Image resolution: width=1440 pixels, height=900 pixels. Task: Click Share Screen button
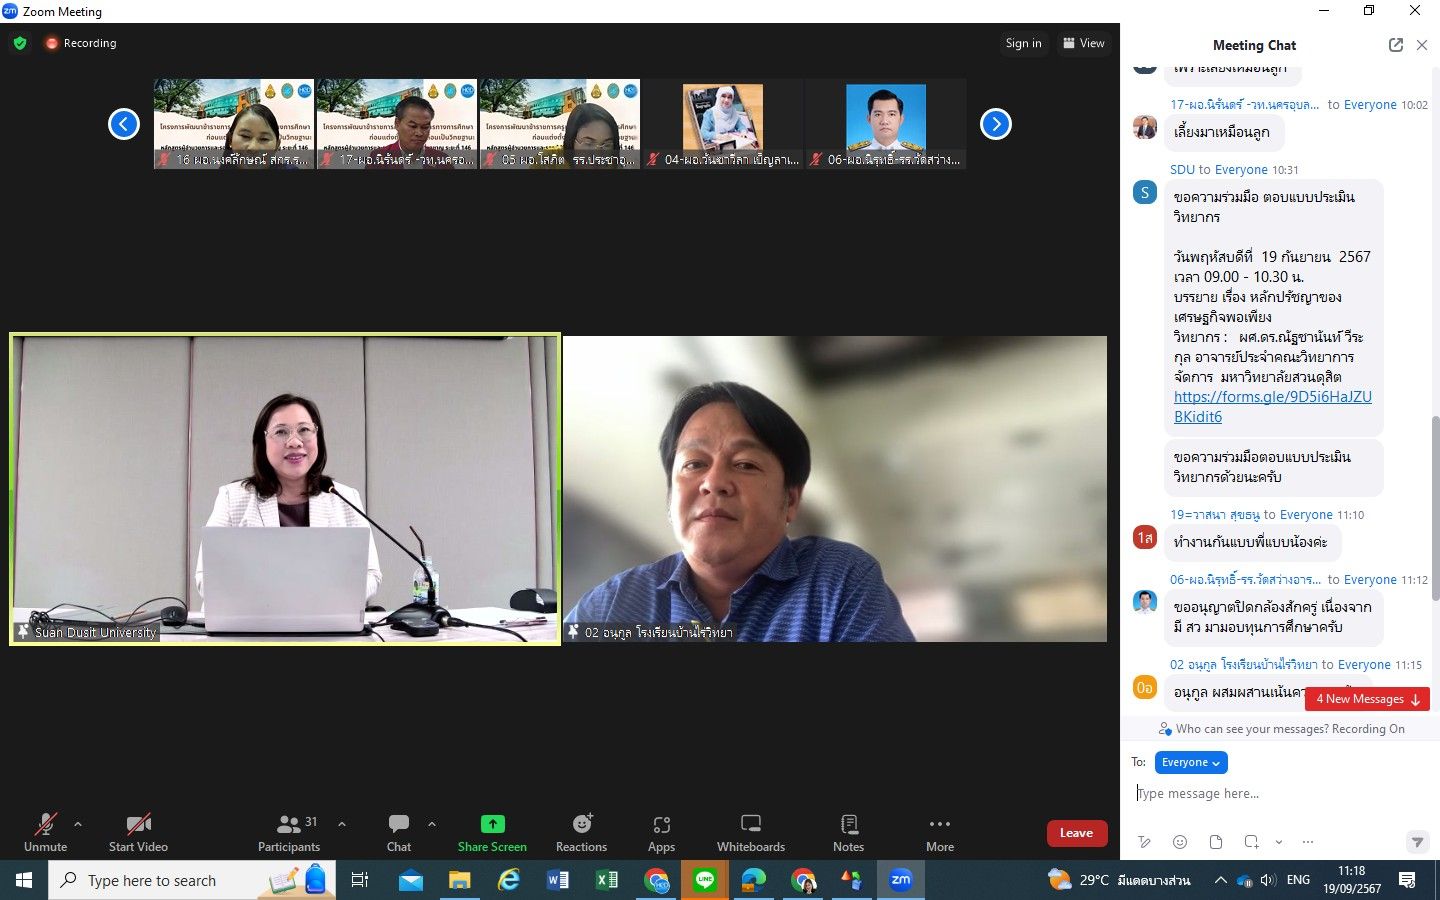492,832
